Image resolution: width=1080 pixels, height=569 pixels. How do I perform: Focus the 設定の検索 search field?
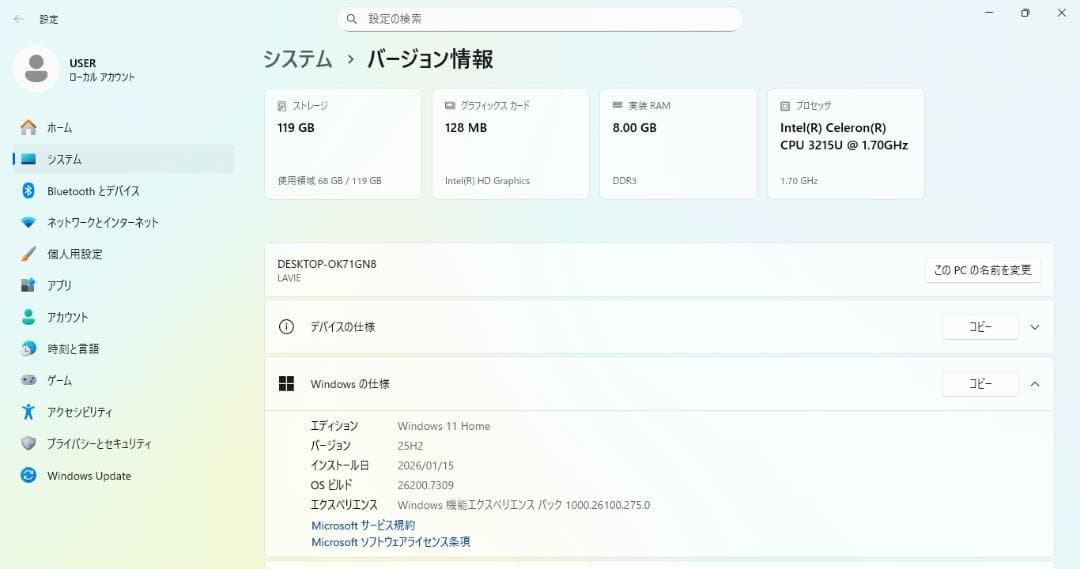[x=540, y=19]
